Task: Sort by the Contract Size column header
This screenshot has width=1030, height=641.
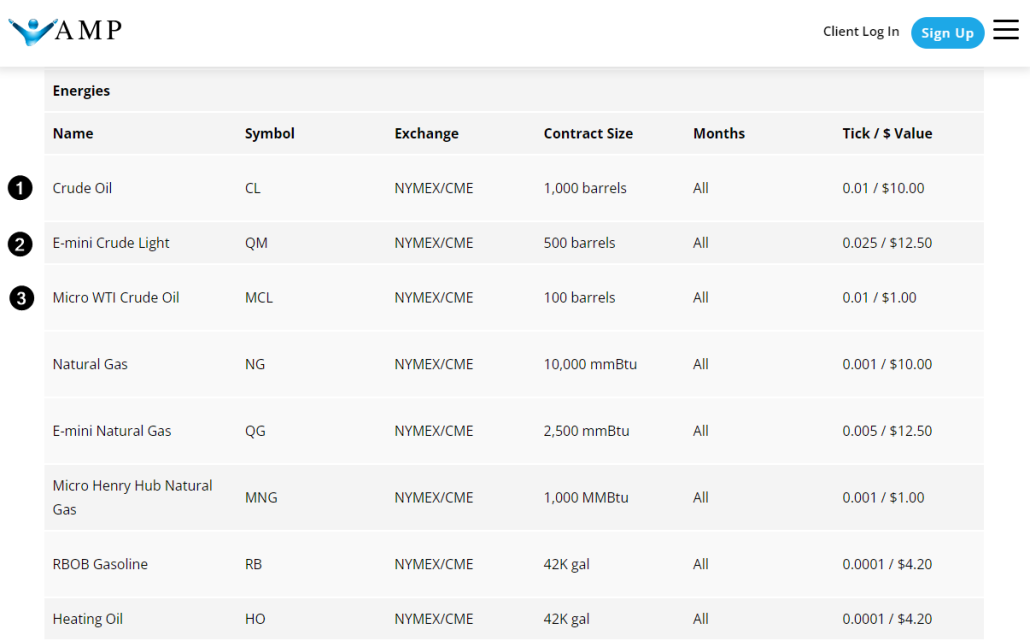Action: click(588, 133)
